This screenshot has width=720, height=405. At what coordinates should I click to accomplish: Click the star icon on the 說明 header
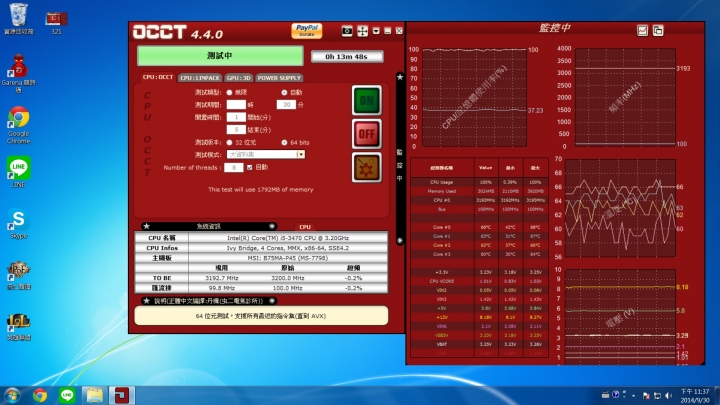(146, 301)
